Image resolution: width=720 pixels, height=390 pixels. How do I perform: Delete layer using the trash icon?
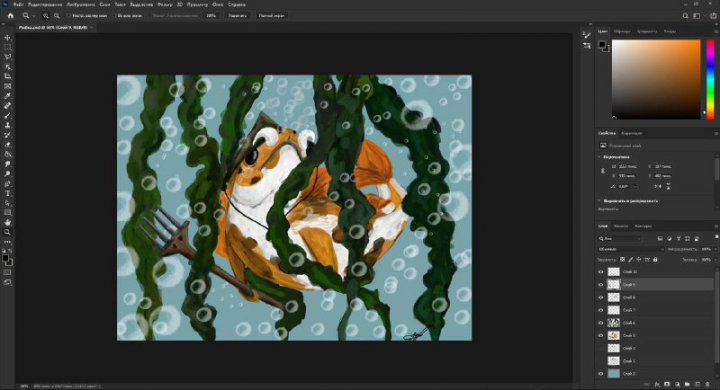pos(708,384)
